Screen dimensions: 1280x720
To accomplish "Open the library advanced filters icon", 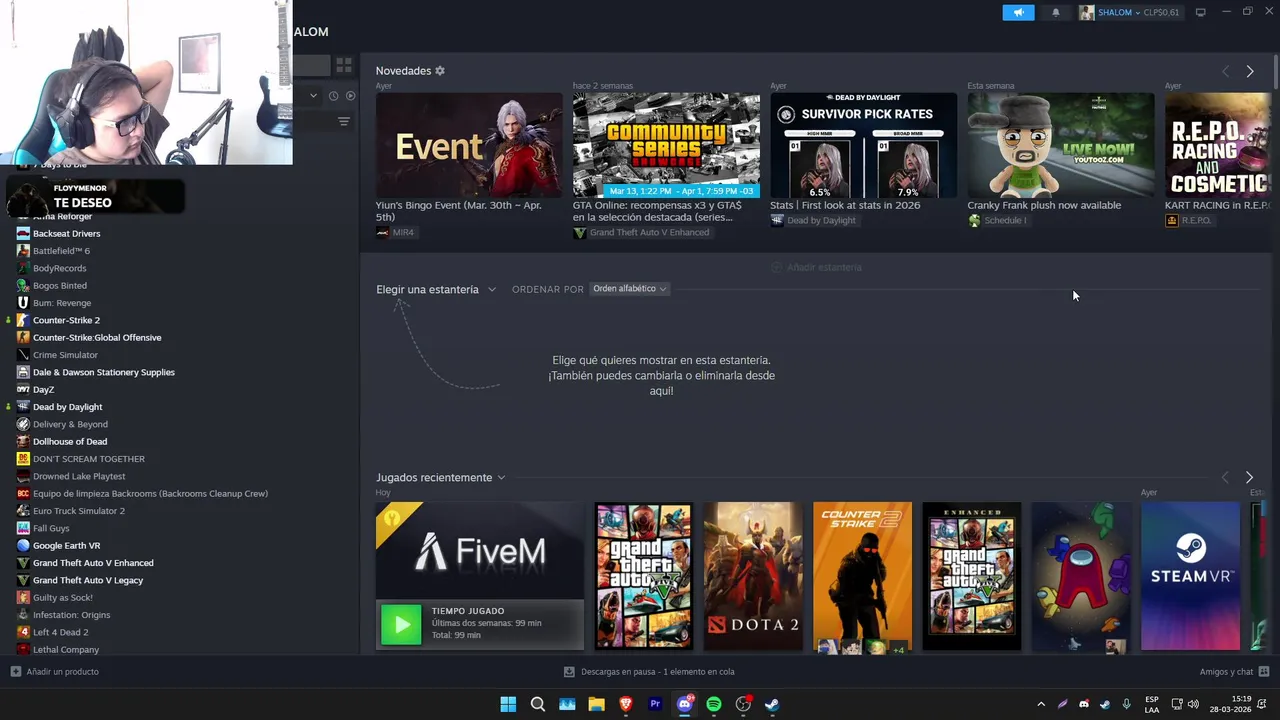I will pos(344,121).
